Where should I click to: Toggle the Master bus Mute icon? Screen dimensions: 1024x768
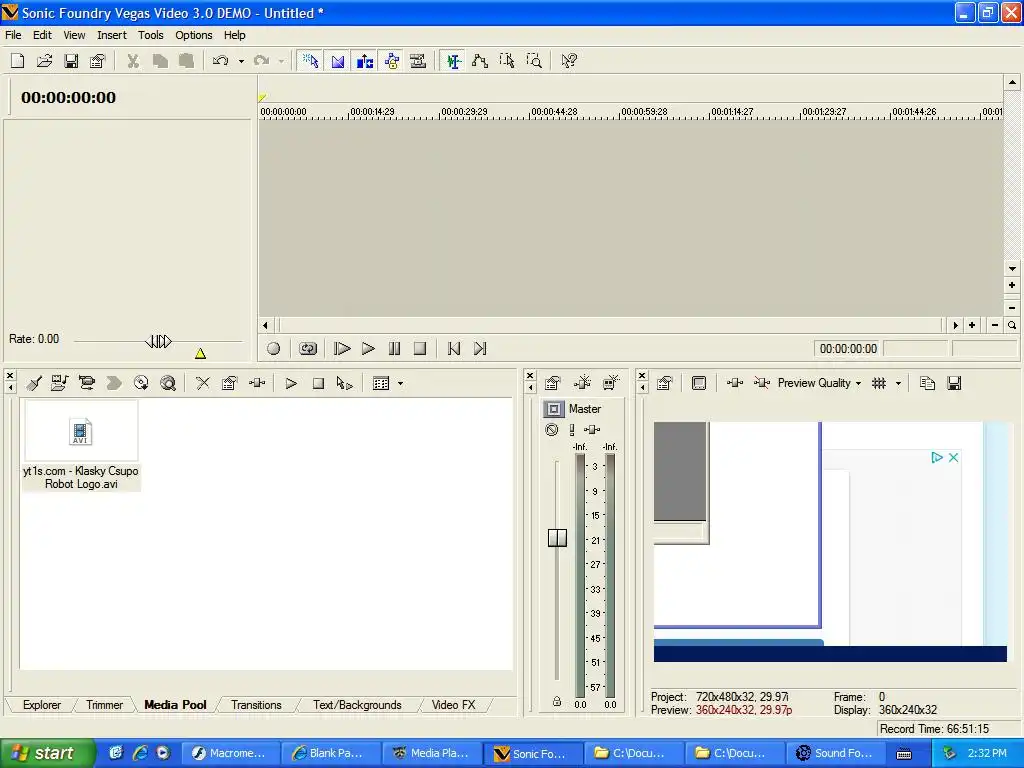click(552, 430)
